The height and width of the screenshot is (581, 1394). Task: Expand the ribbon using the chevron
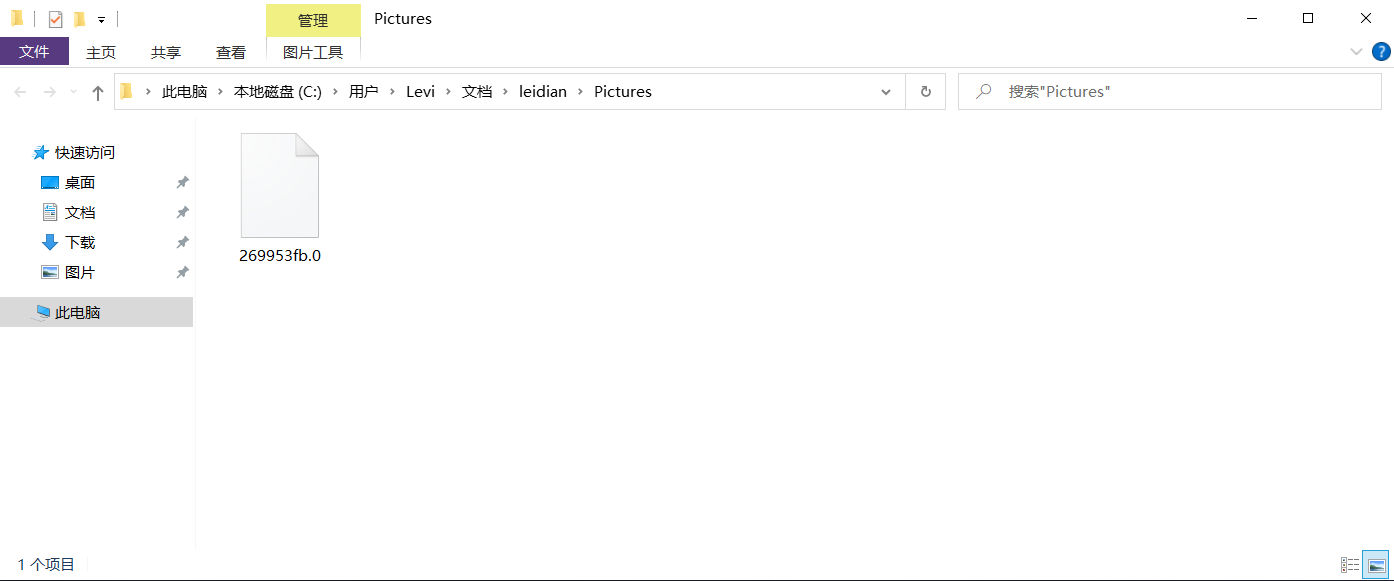coord(1356,52)
